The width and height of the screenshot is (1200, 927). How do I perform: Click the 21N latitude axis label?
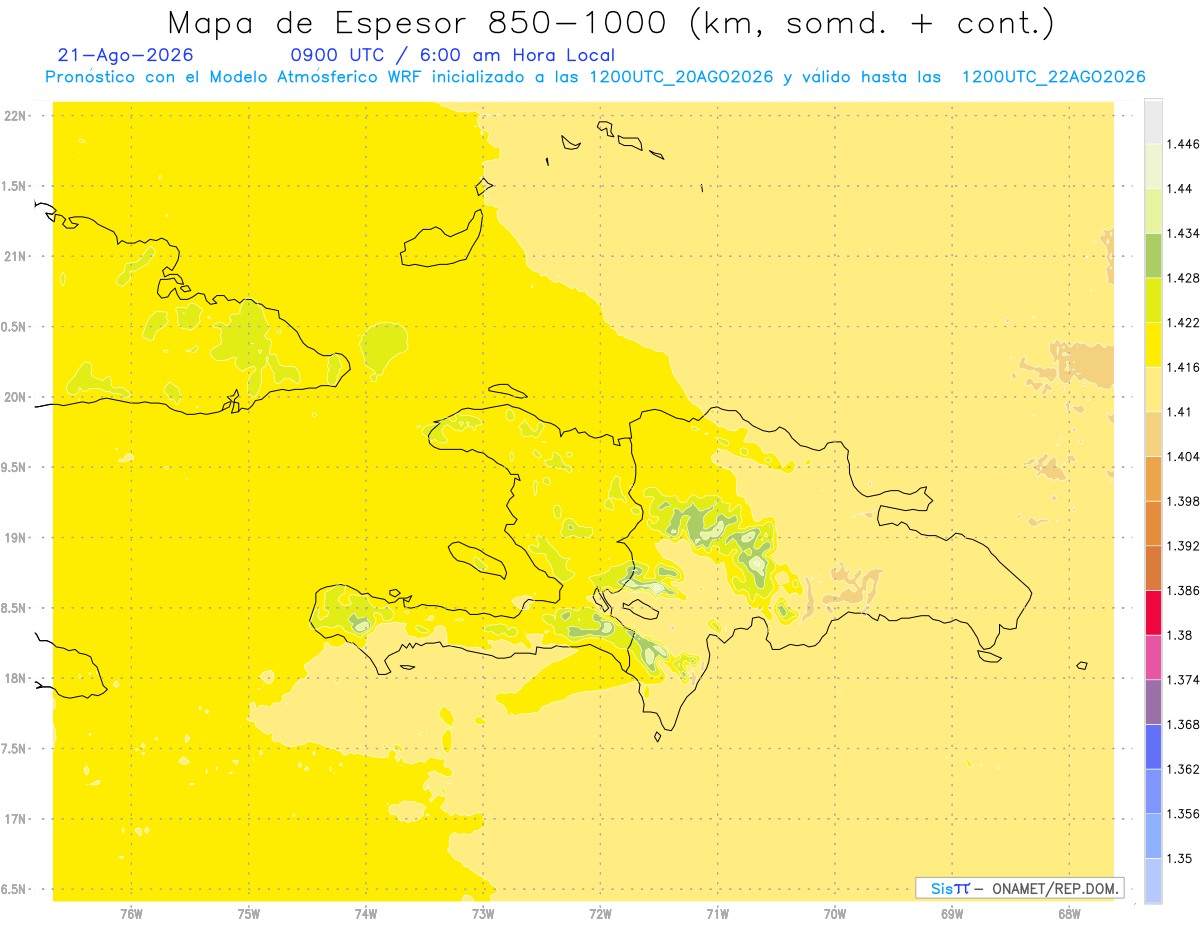[x=16, y=256]
